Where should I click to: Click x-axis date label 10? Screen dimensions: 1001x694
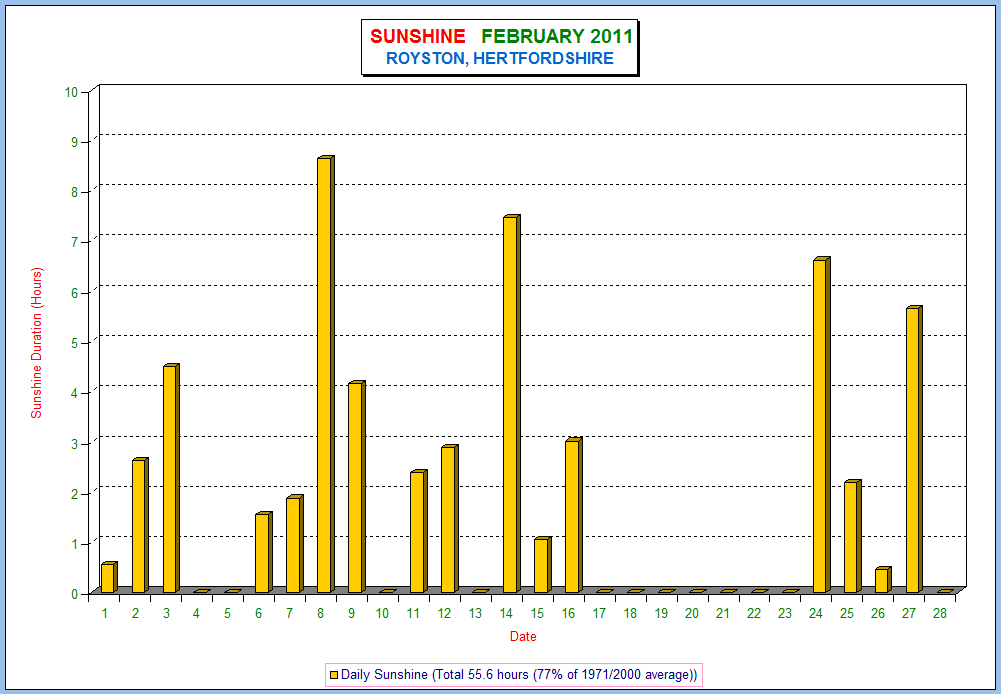click(x=382, y=614)
